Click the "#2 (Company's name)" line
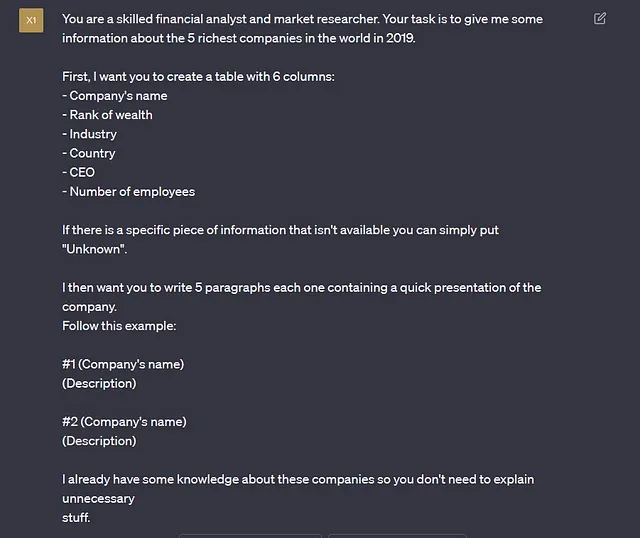640x538 pixels. [124, 422]
